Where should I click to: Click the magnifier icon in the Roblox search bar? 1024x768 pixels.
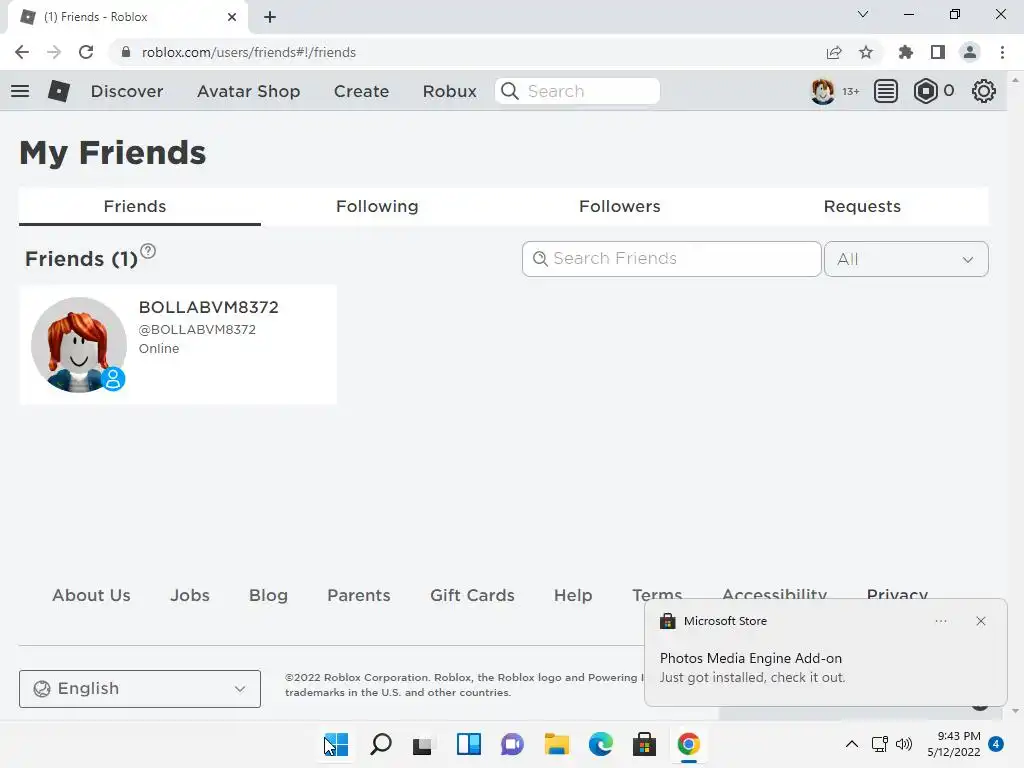point(510,91)
